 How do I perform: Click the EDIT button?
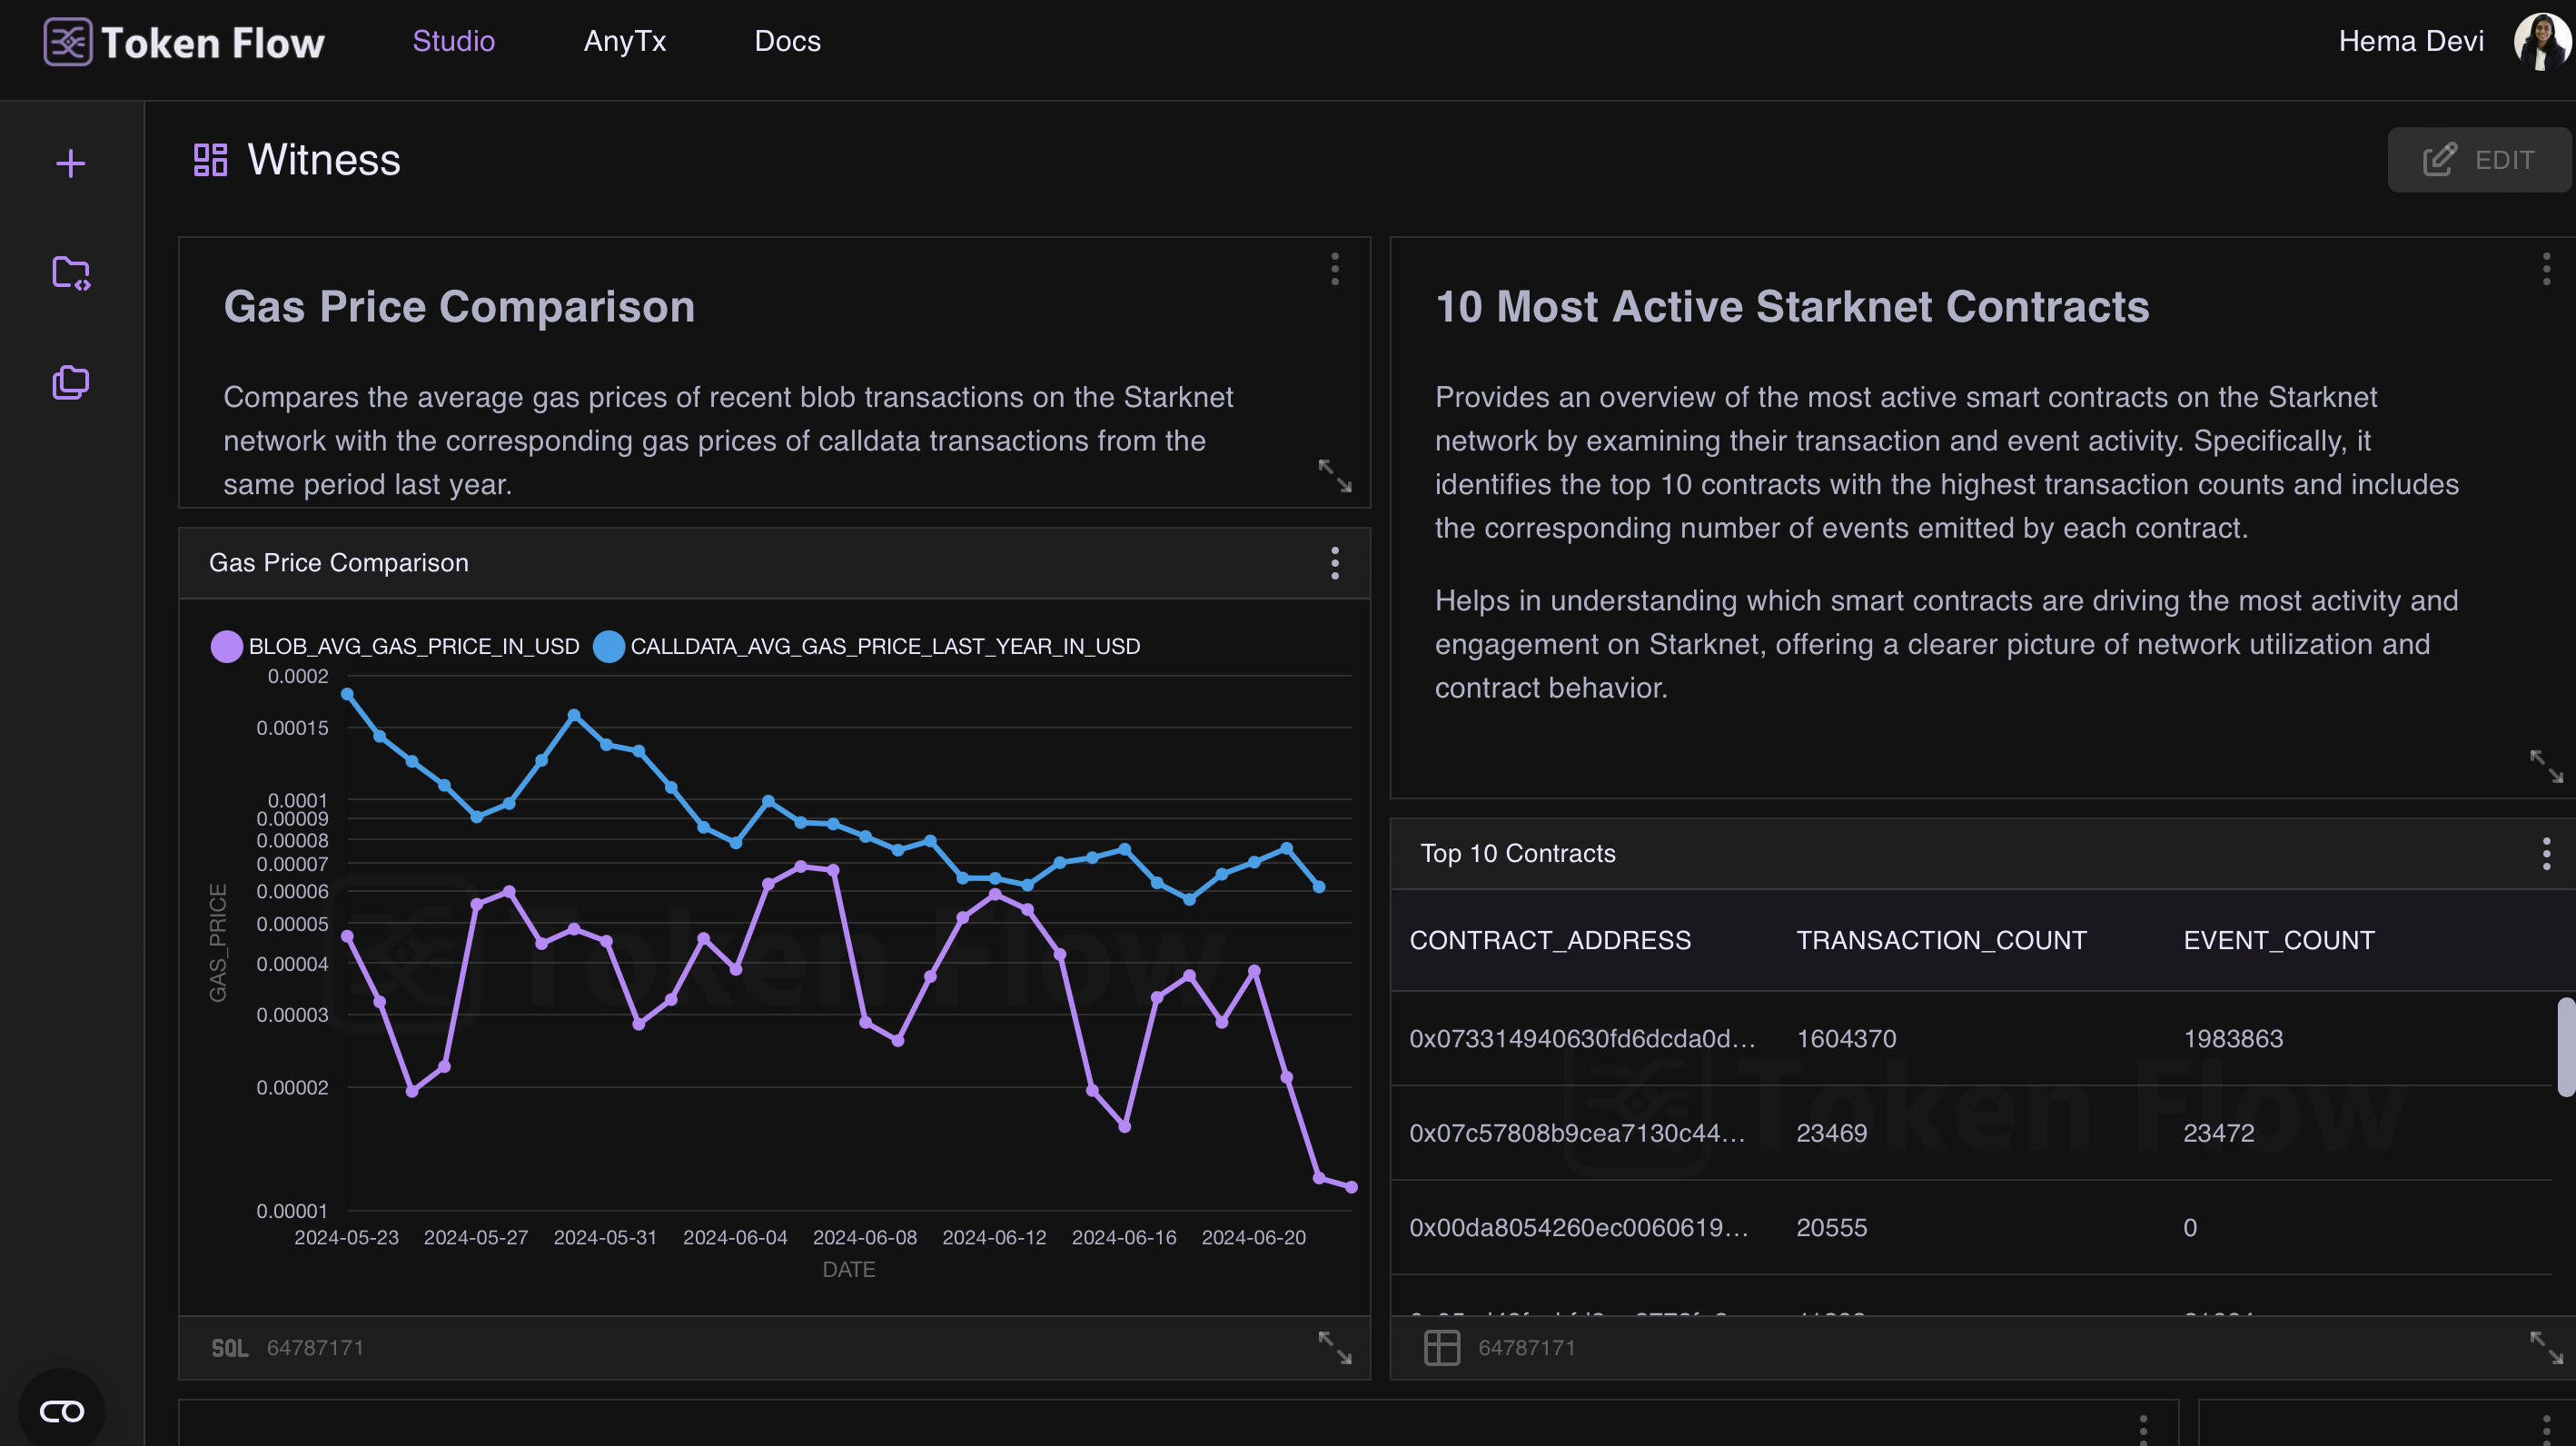point(2479,160)
